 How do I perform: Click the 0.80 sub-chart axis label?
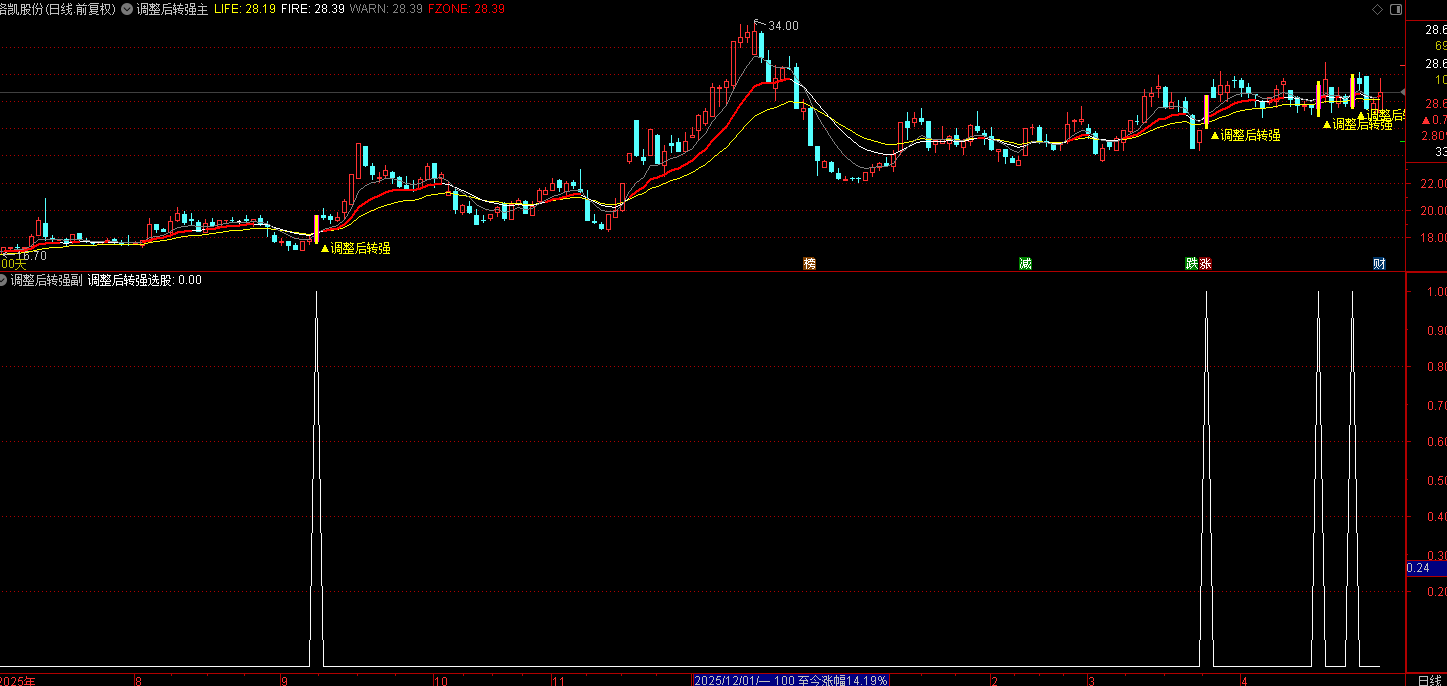coord(1436,367)
